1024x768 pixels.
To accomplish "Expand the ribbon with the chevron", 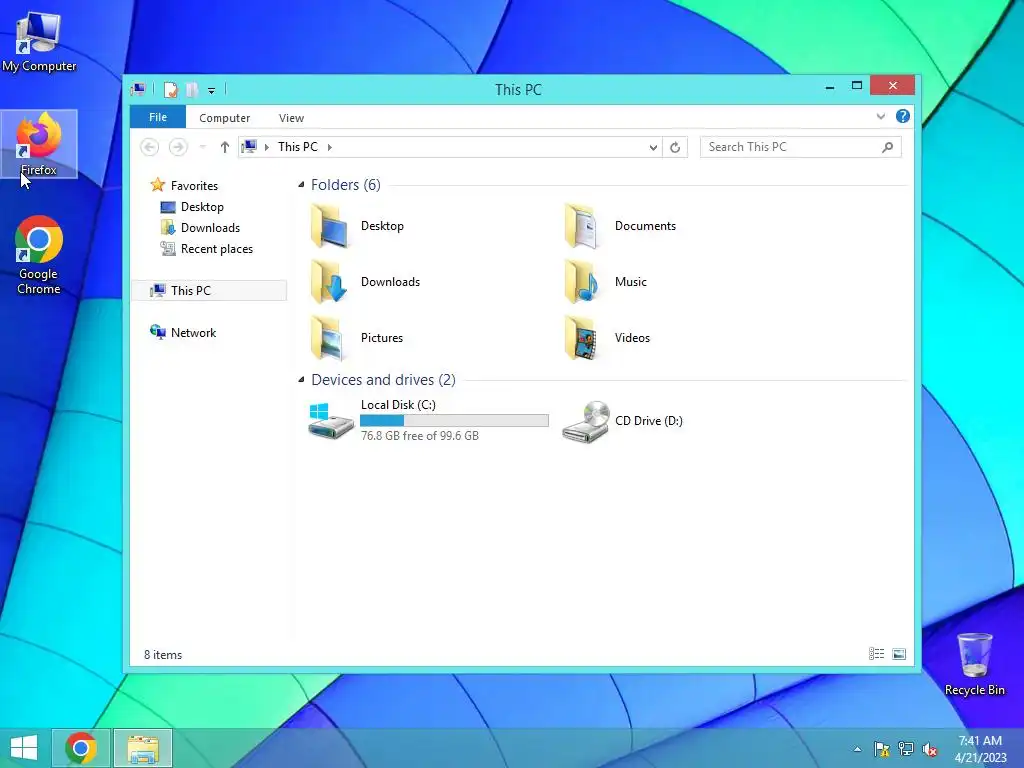I will click(881, 117).
